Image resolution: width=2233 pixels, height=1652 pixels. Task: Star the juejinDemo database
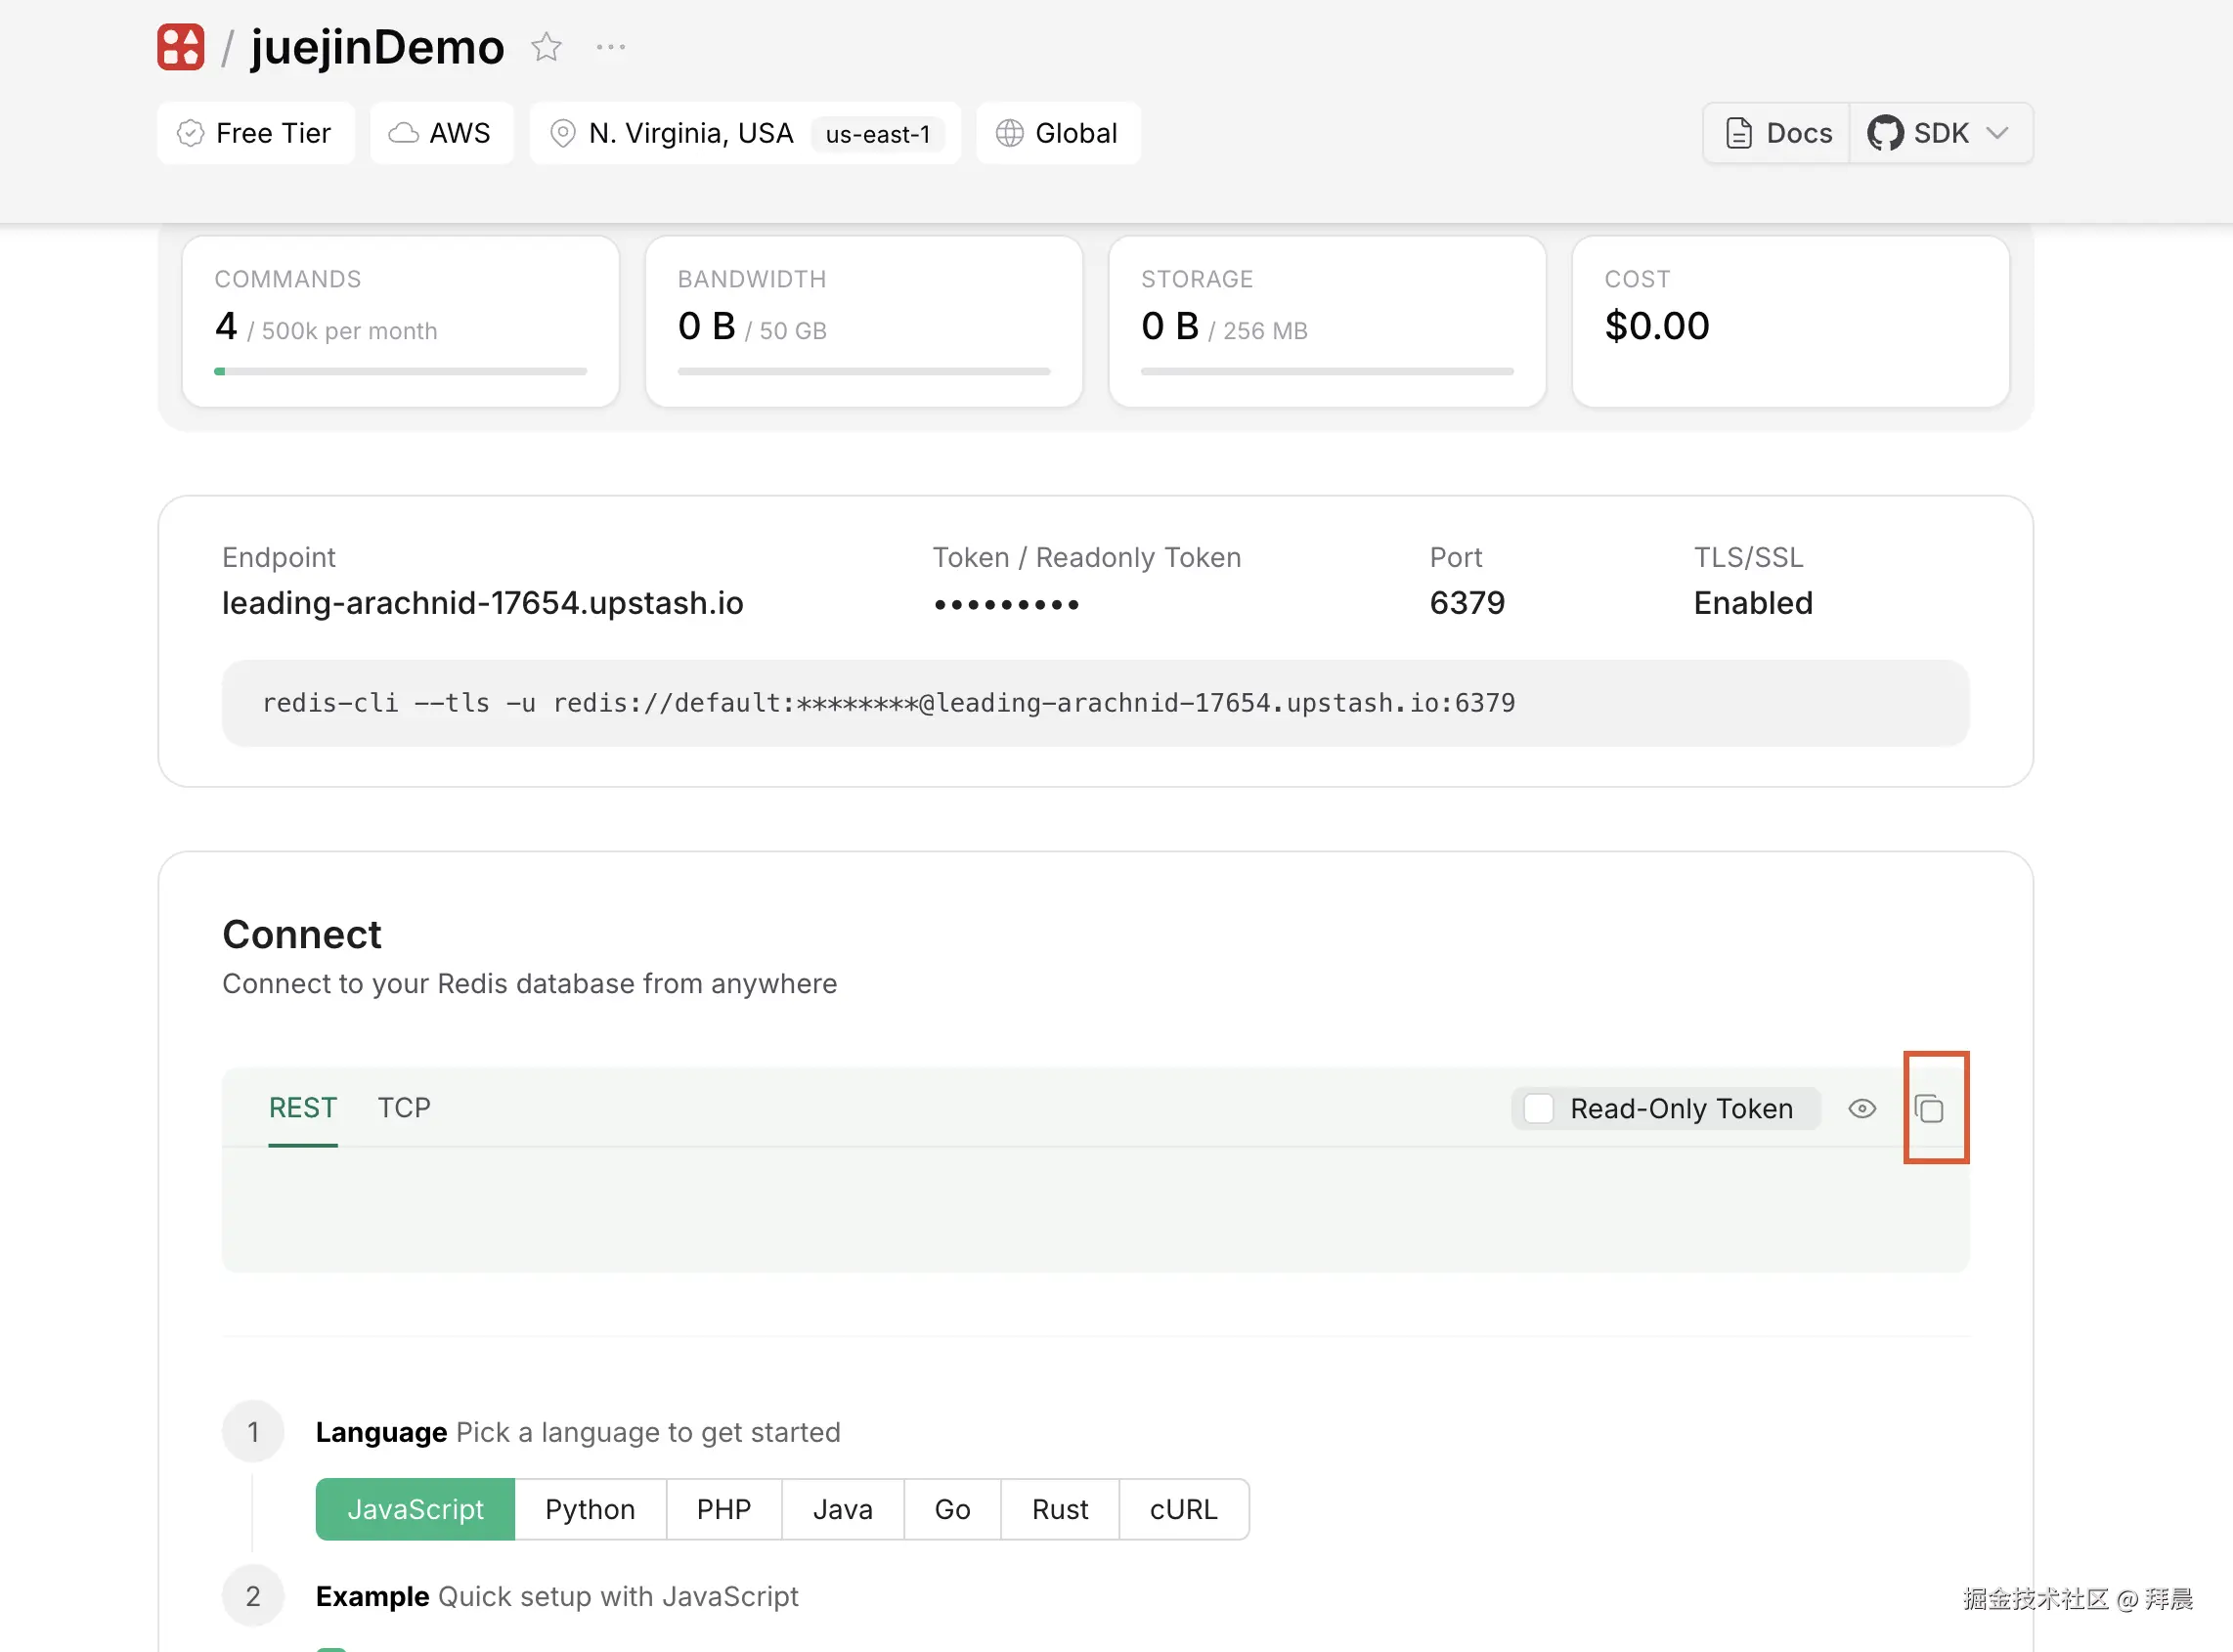point(546,47)
